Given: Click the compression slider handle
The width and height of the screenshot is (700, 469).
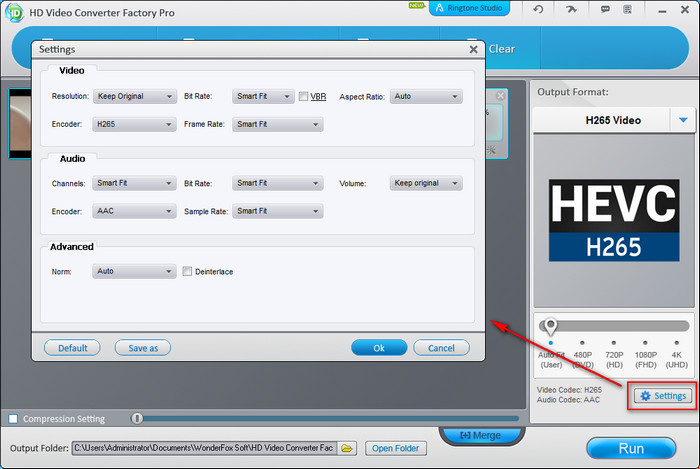Looking at the screenshot, I should pos(137,419).
